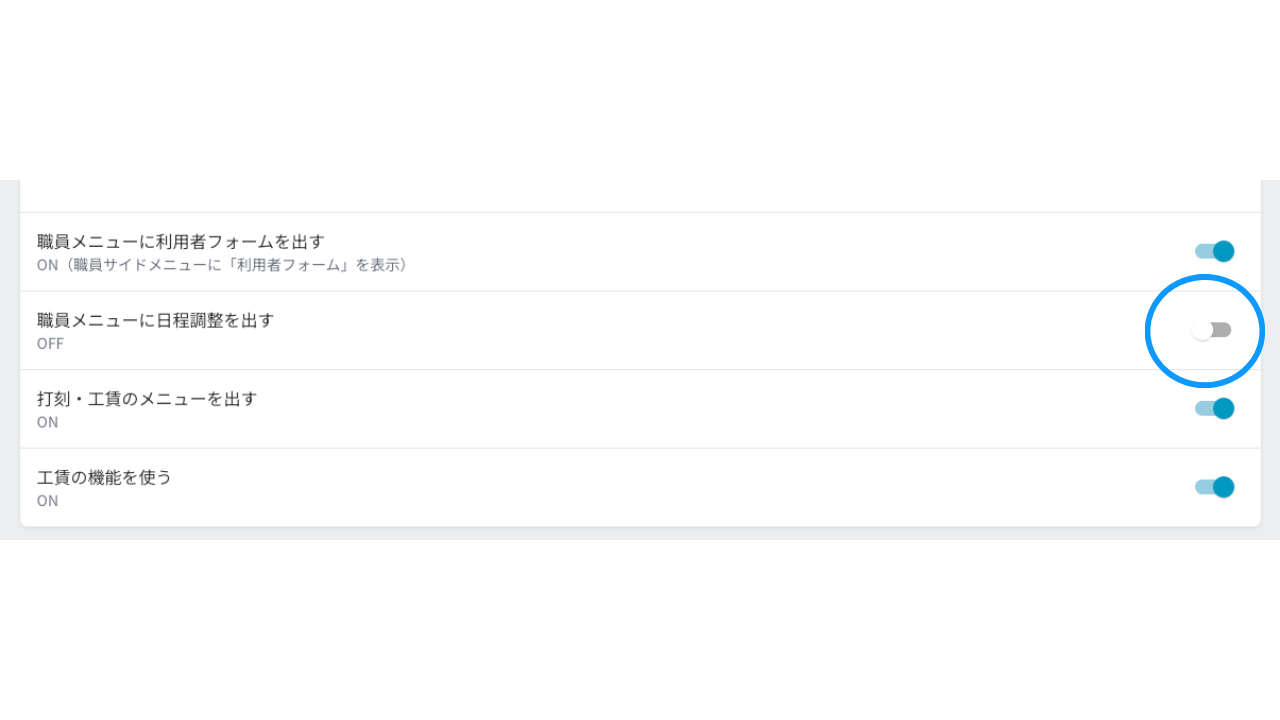
Task: Click the 職員メニューに利用者フォームを出す label
Action: pyautogui.click(x=181, y=242)
